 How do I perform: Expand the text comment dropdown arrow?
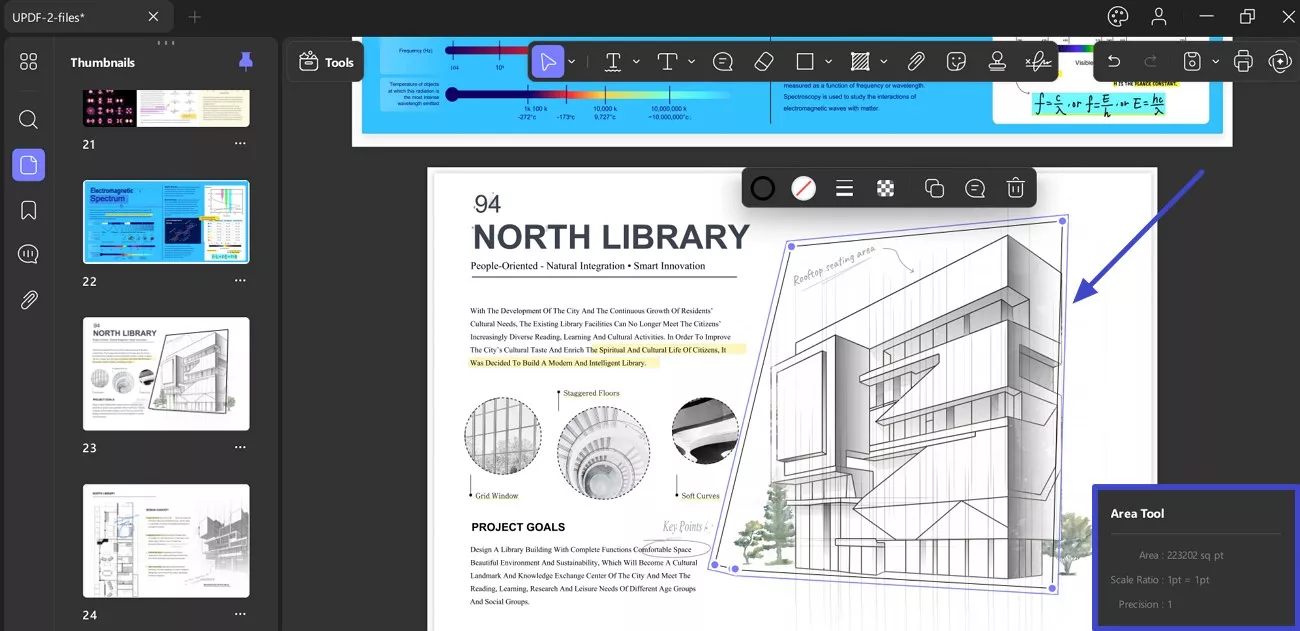(691, 62)
